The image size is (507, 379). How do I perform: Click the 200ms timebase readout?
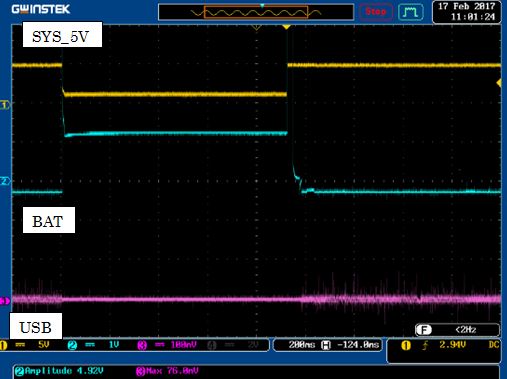click(302, 345)
